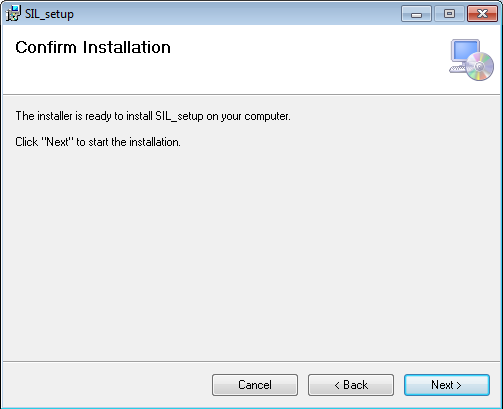Click the bottom button bar area left of Cancel
The image size is (503, 409).
pos(107,385)
